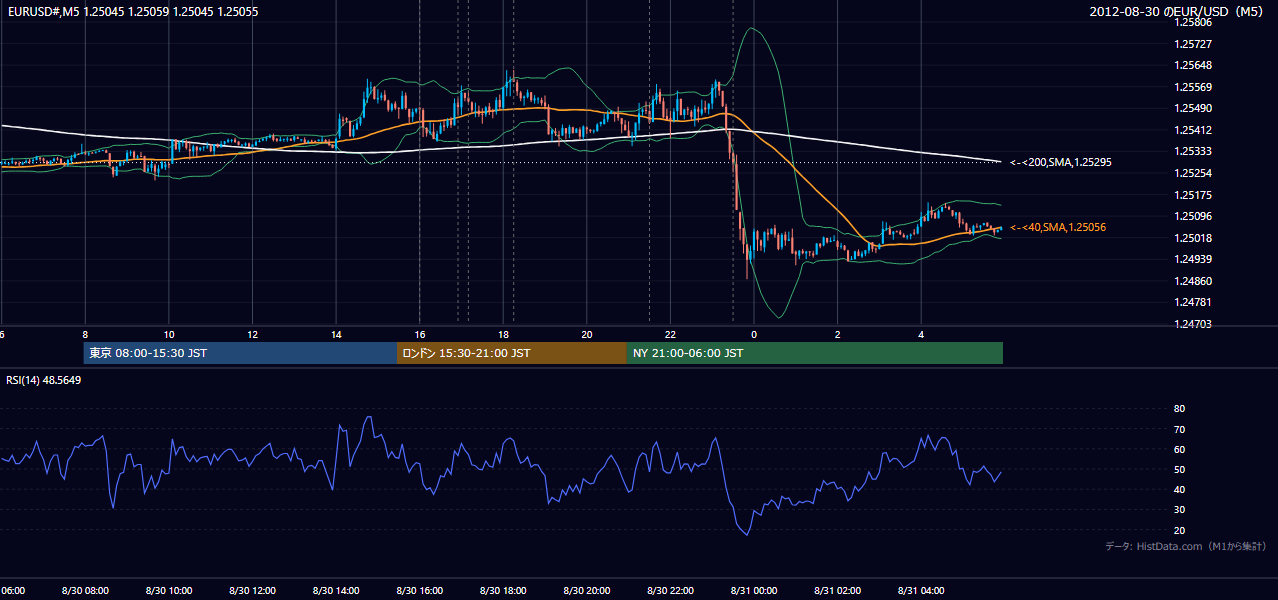Select the NY 21:00-06:00 JST session bar
1278x600 pixels.
[x=815, y=353]
